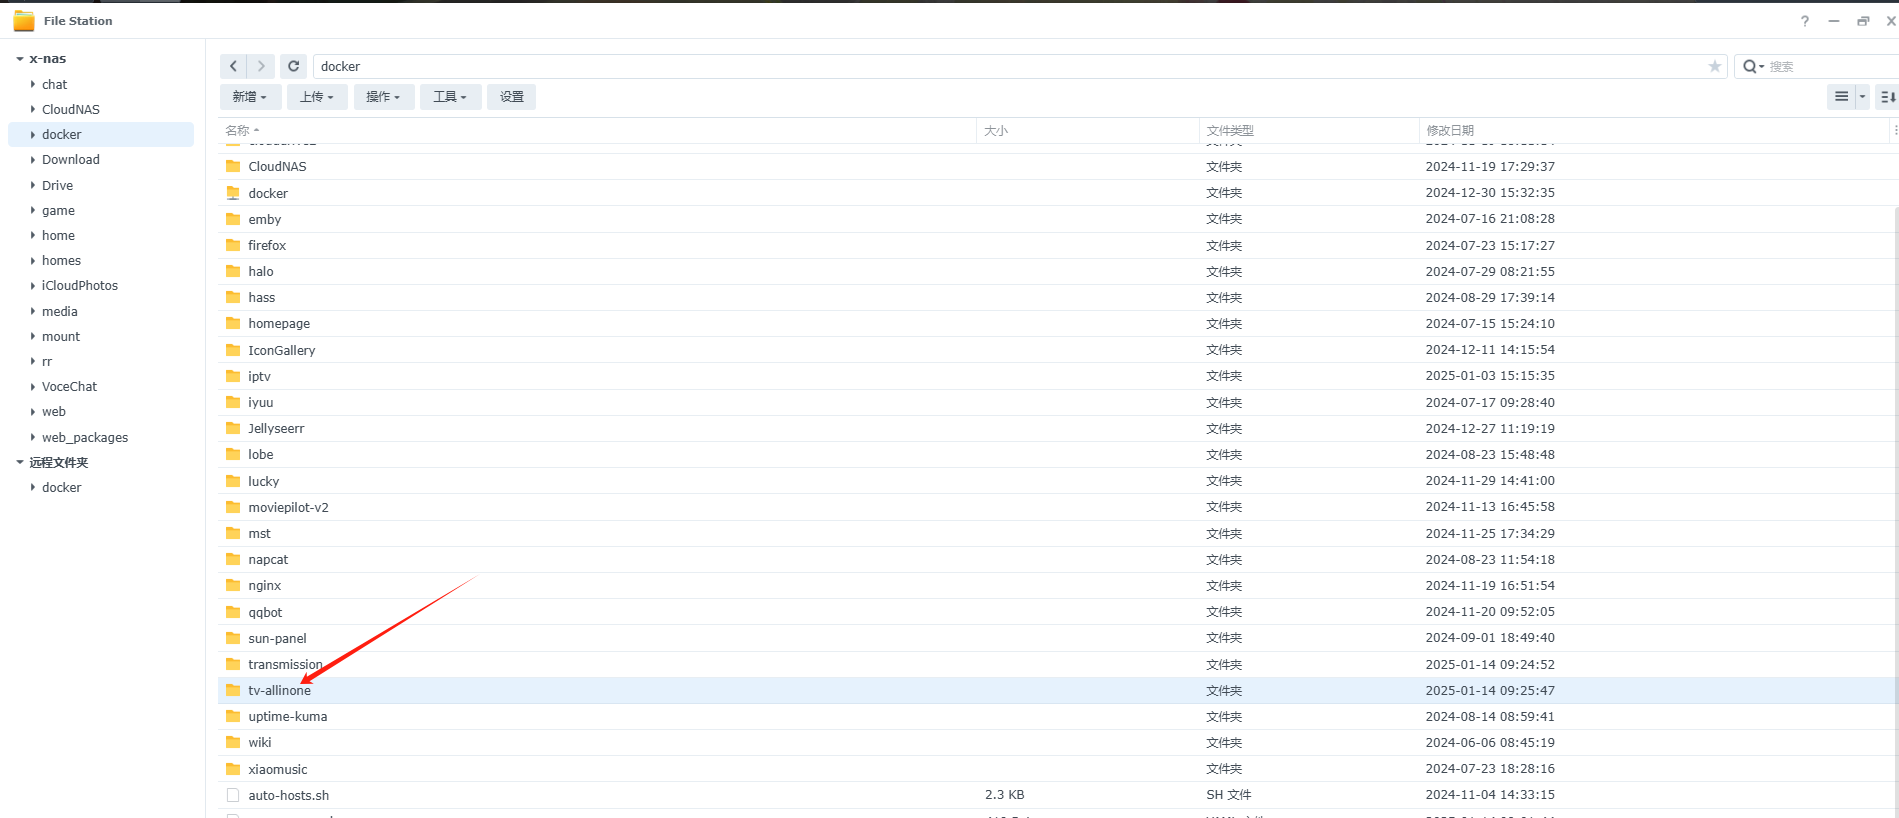Expand the Download folder in tree
The width and height of the screenshot is (1899, 818).
(33, 160)
